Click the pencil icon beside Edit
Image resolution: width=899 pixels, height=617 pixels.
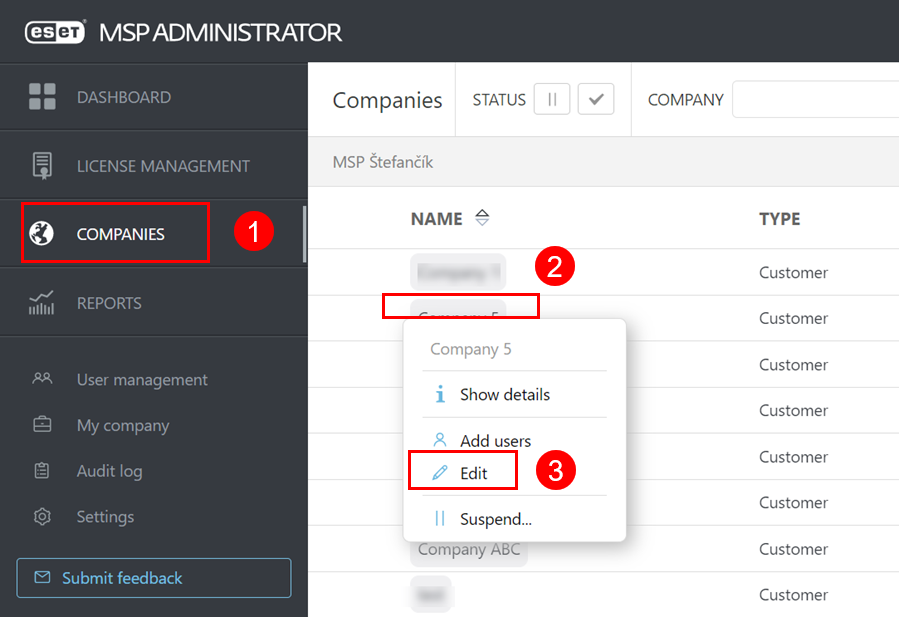click(440, 472)
